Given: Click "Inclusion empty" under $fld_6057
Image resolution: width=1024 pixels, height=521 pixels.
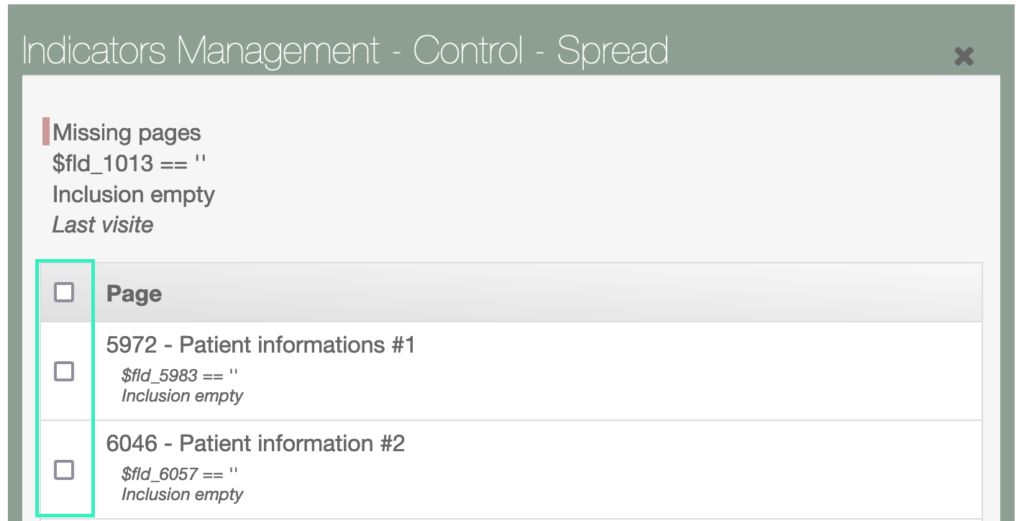Looking at the screenshot, I should (x=182, y=494).
